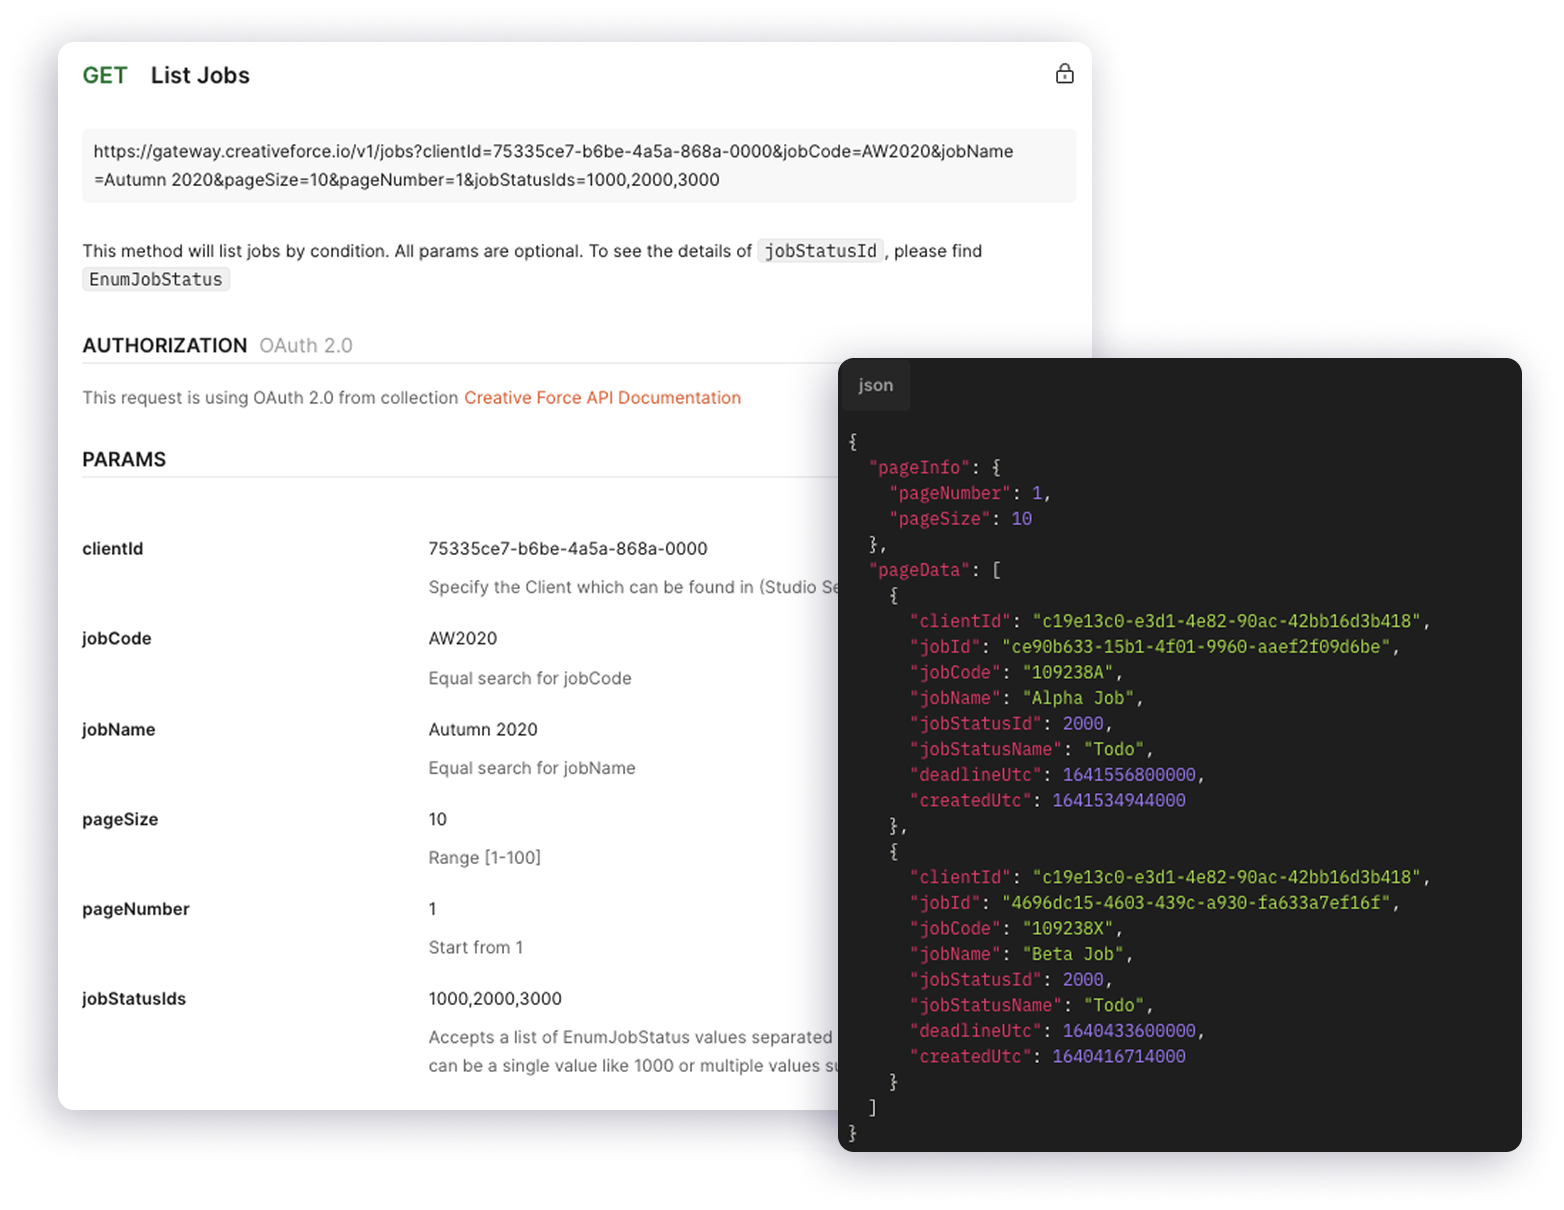
Task: Click the clientId parameter name
Action: click(113, 549)
